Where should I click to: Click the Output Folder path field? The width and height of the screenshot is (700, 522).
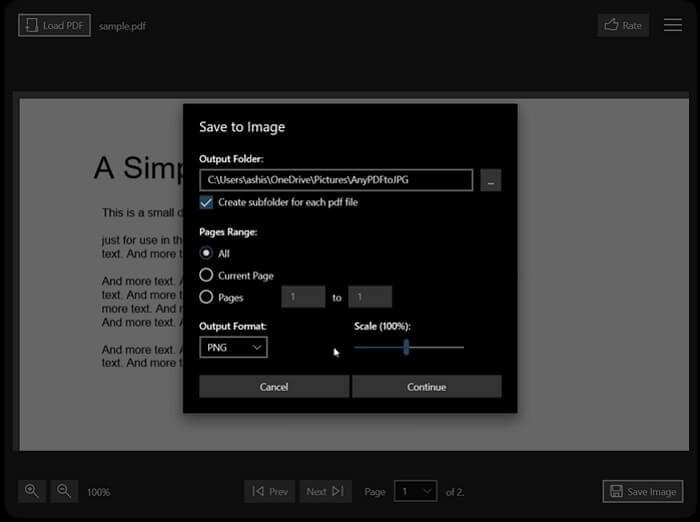[x=335, y=180]
